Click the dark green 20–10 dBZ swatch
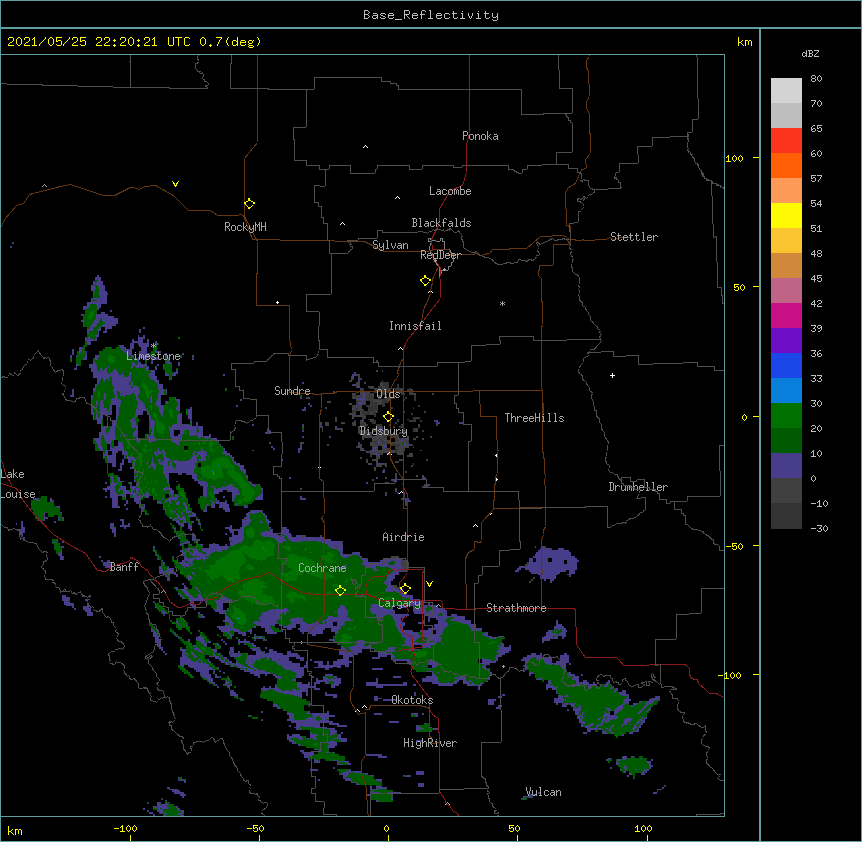 click(786, 441)
